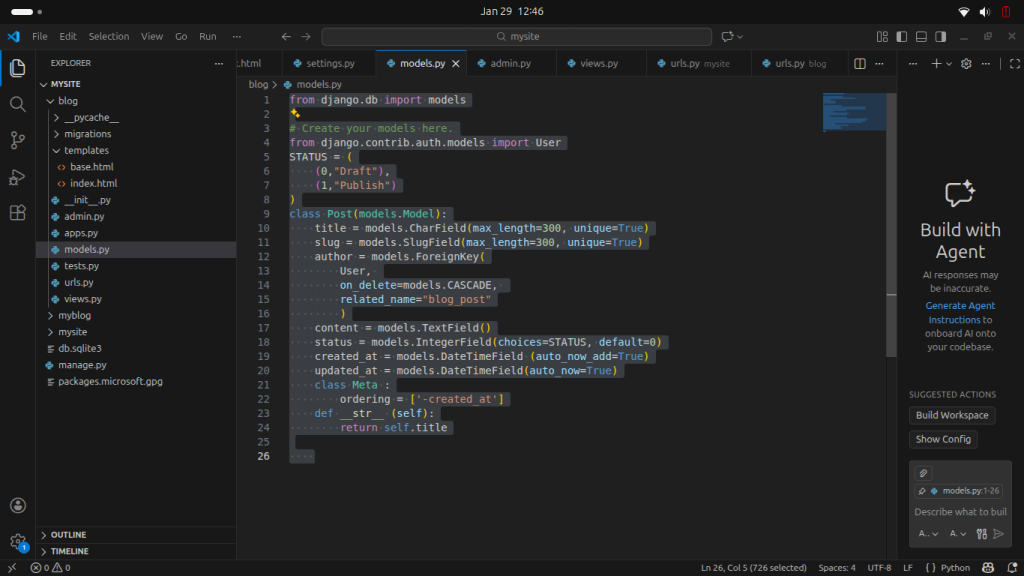Open the Source Control view
Image resolution: width=1024 pixels, height=576 pixels.
click(x=17, y=140)
